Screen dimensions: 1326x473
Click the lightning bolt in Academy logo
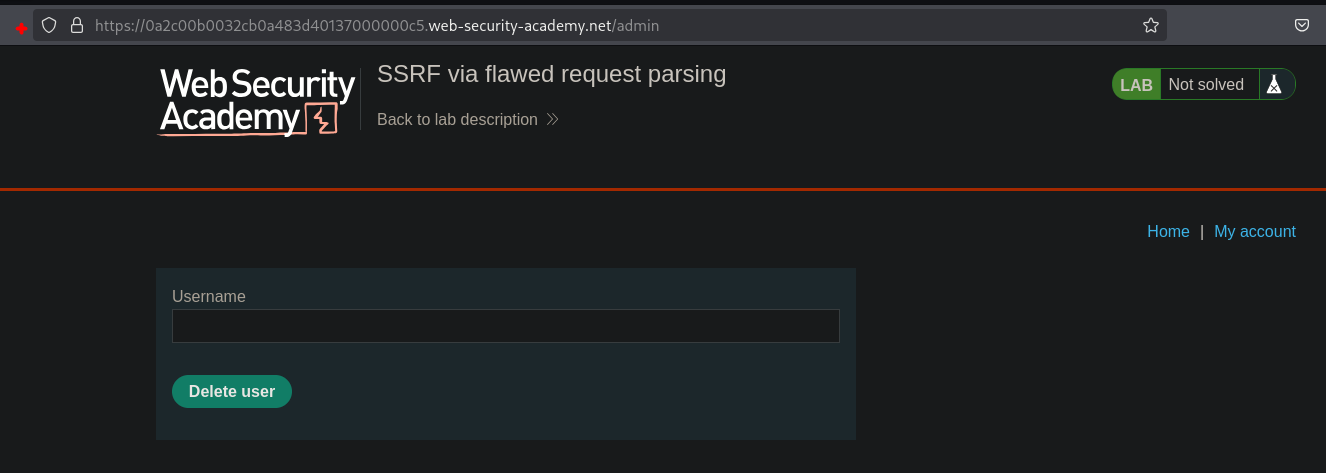(321, 119)
